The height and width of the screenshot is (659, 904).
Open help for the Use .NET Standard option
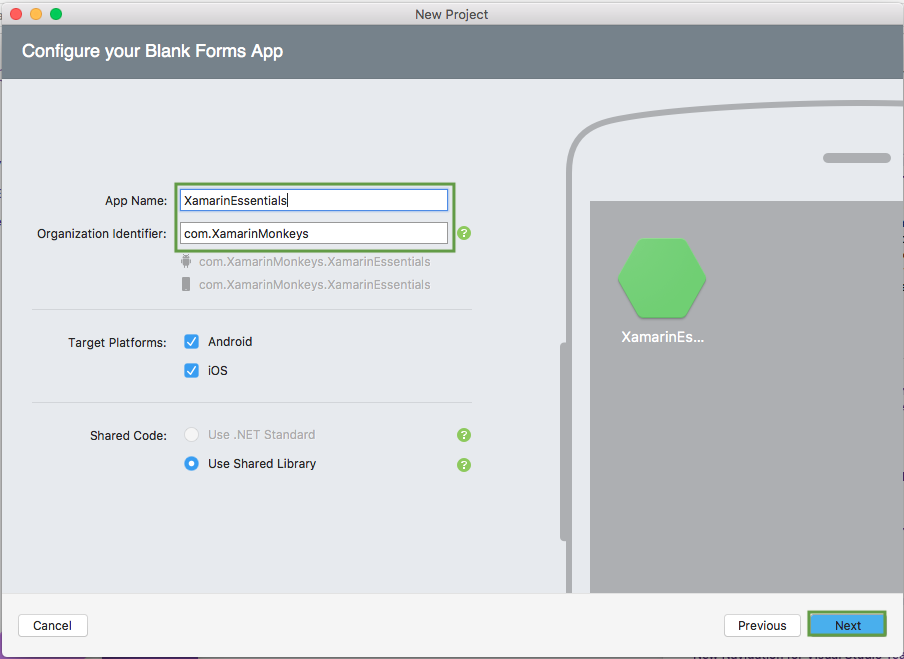463,435
